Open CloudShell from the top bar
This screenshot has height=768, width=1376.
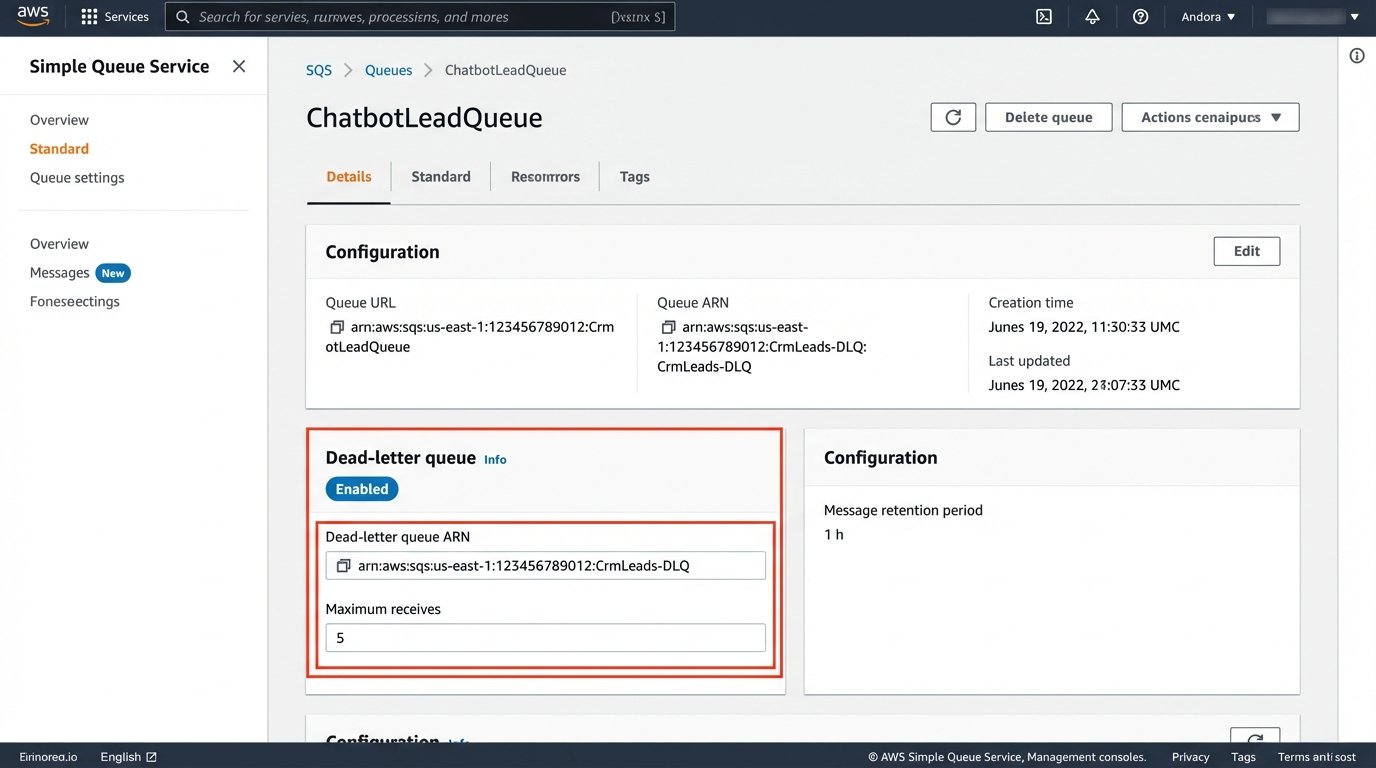(1043, 16)
